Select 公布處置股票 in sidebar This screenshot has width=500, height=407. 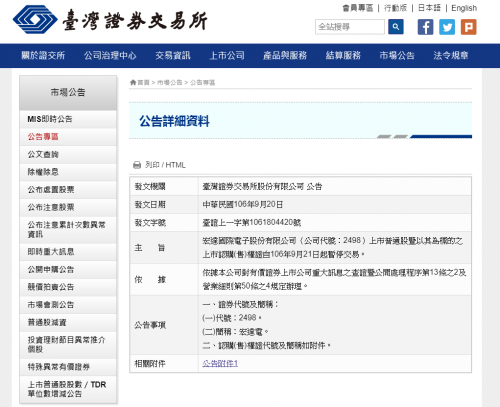click(x=68, y=190)
